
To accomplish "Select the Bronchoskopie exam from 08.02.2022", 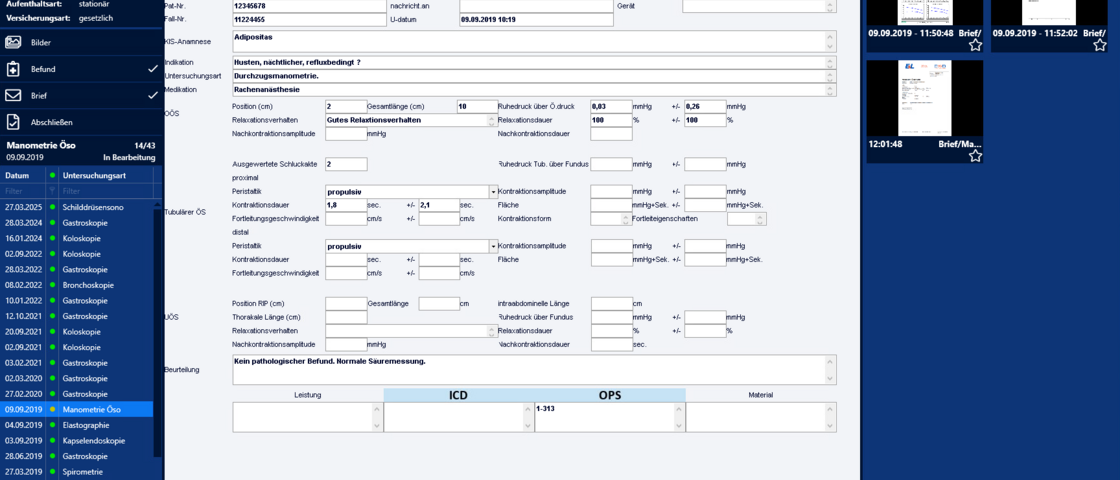I will pos(76,285).
